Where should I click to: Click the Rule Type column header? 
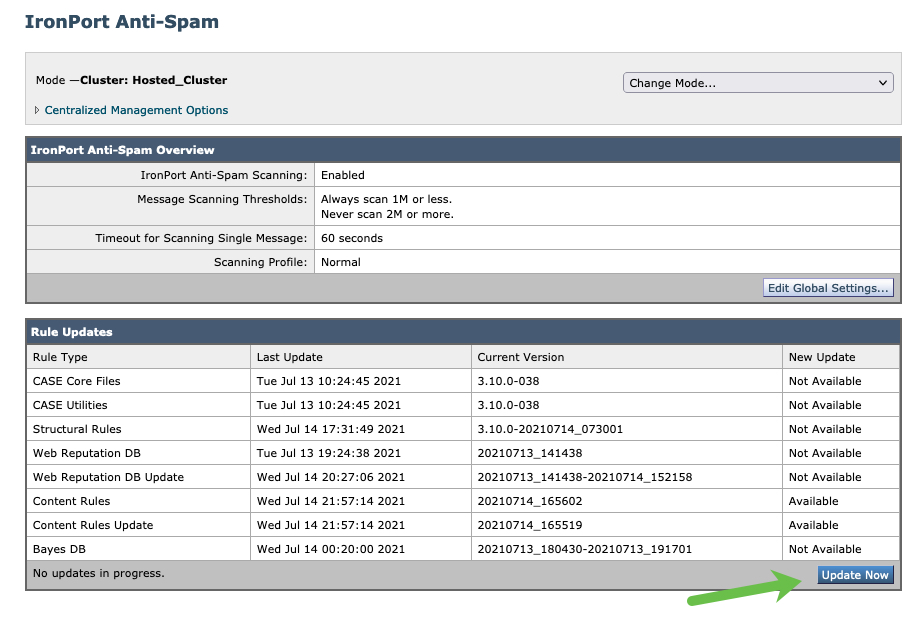click(x=60, y=357)
